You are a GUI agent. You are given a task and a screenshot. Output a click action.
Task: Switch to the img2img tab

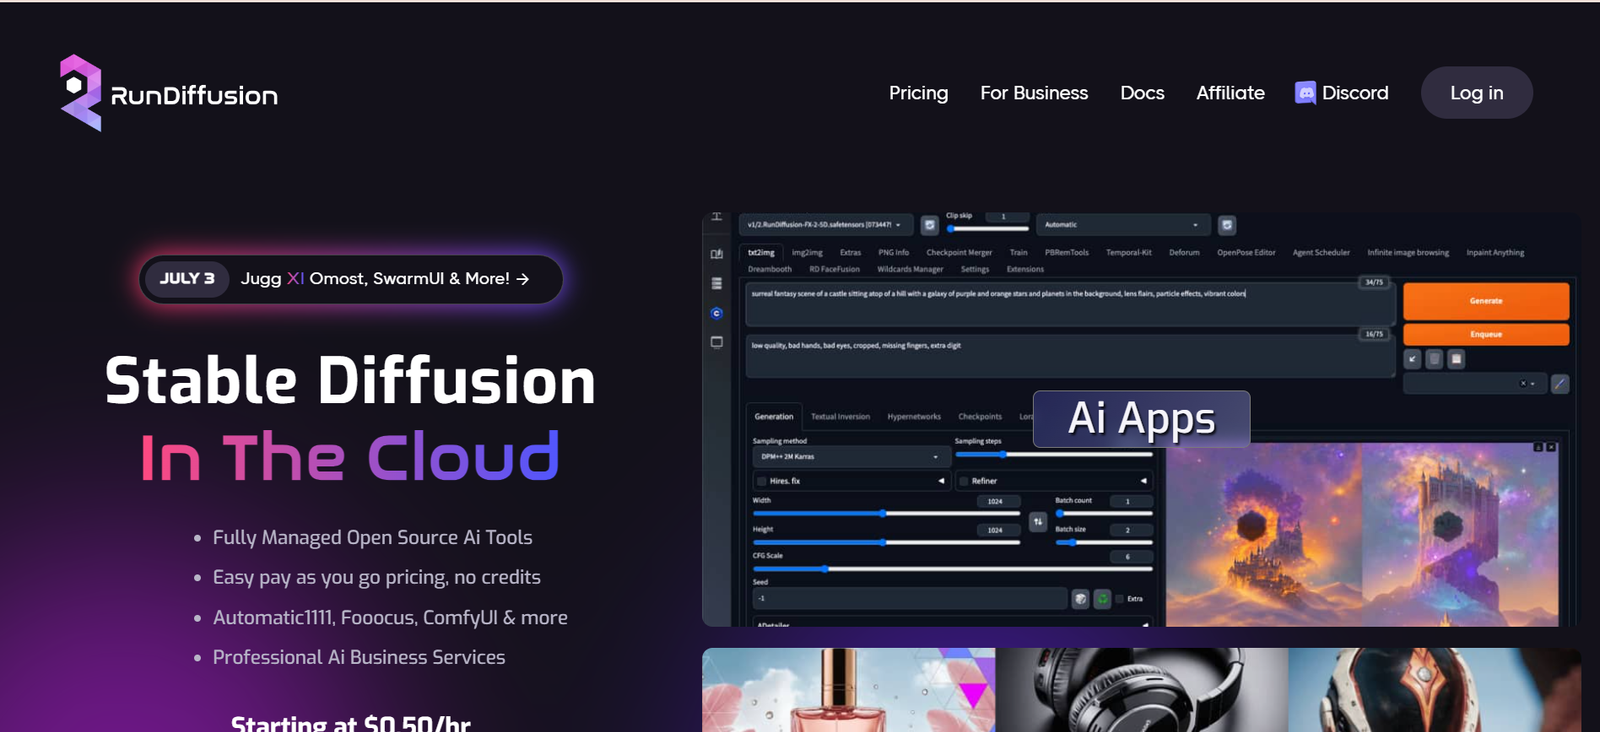click(x=807, y=253)
